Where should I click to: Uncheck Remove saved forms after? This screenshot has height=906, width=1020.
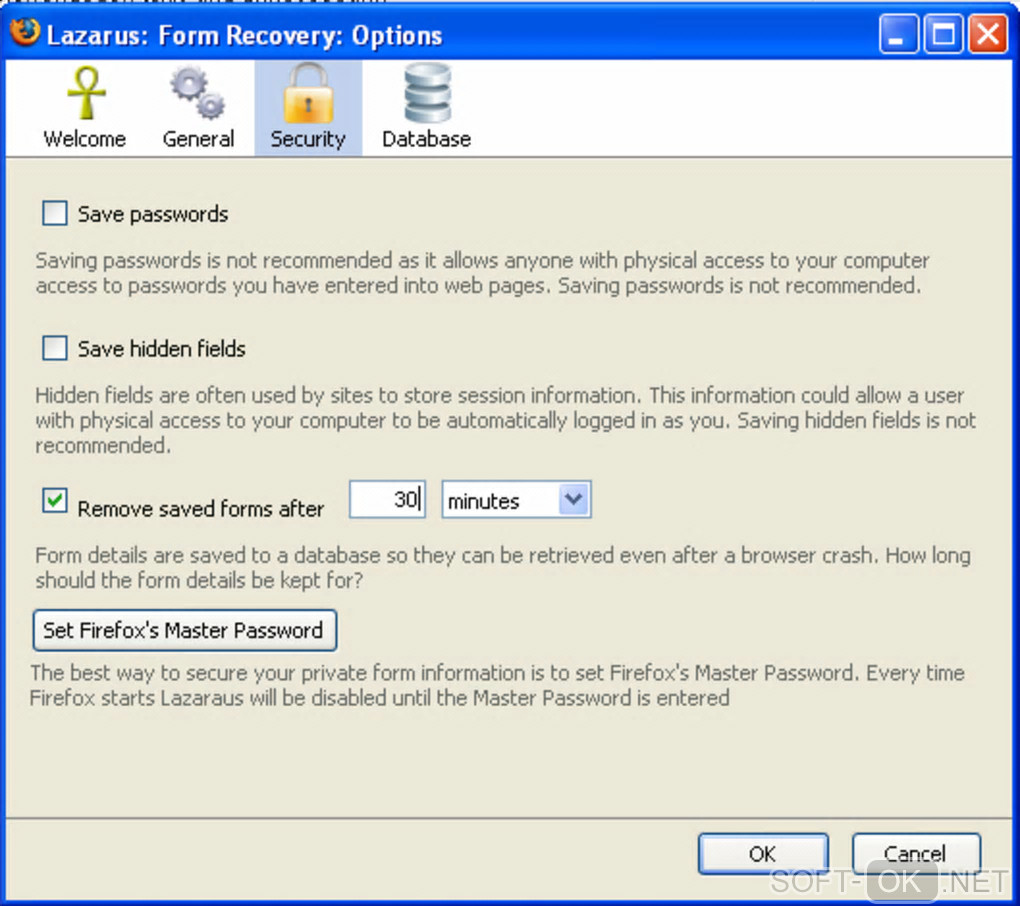point(55,501)
